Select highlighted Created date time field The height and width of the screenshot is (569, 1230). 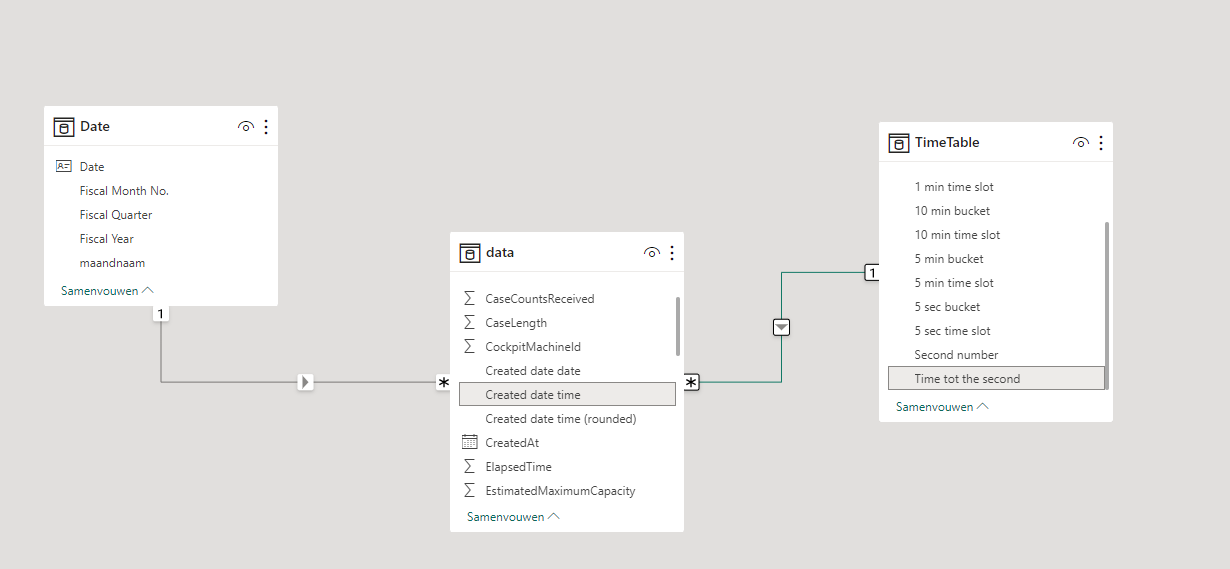point(567,395)
